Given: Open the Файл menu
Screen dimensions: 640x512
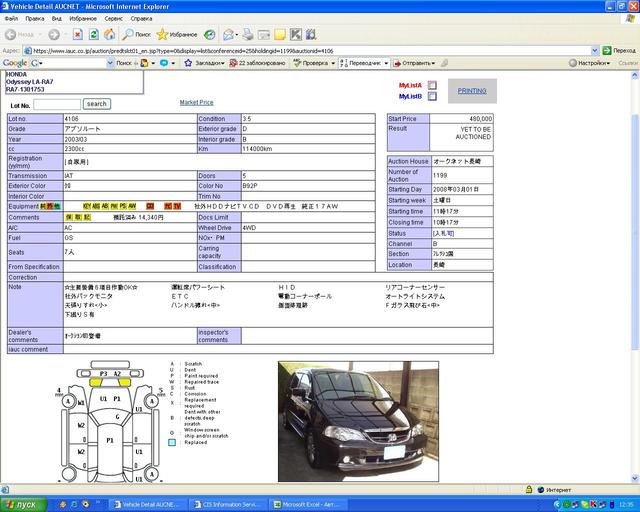Looking at the screenshot, I should [11, 19].
